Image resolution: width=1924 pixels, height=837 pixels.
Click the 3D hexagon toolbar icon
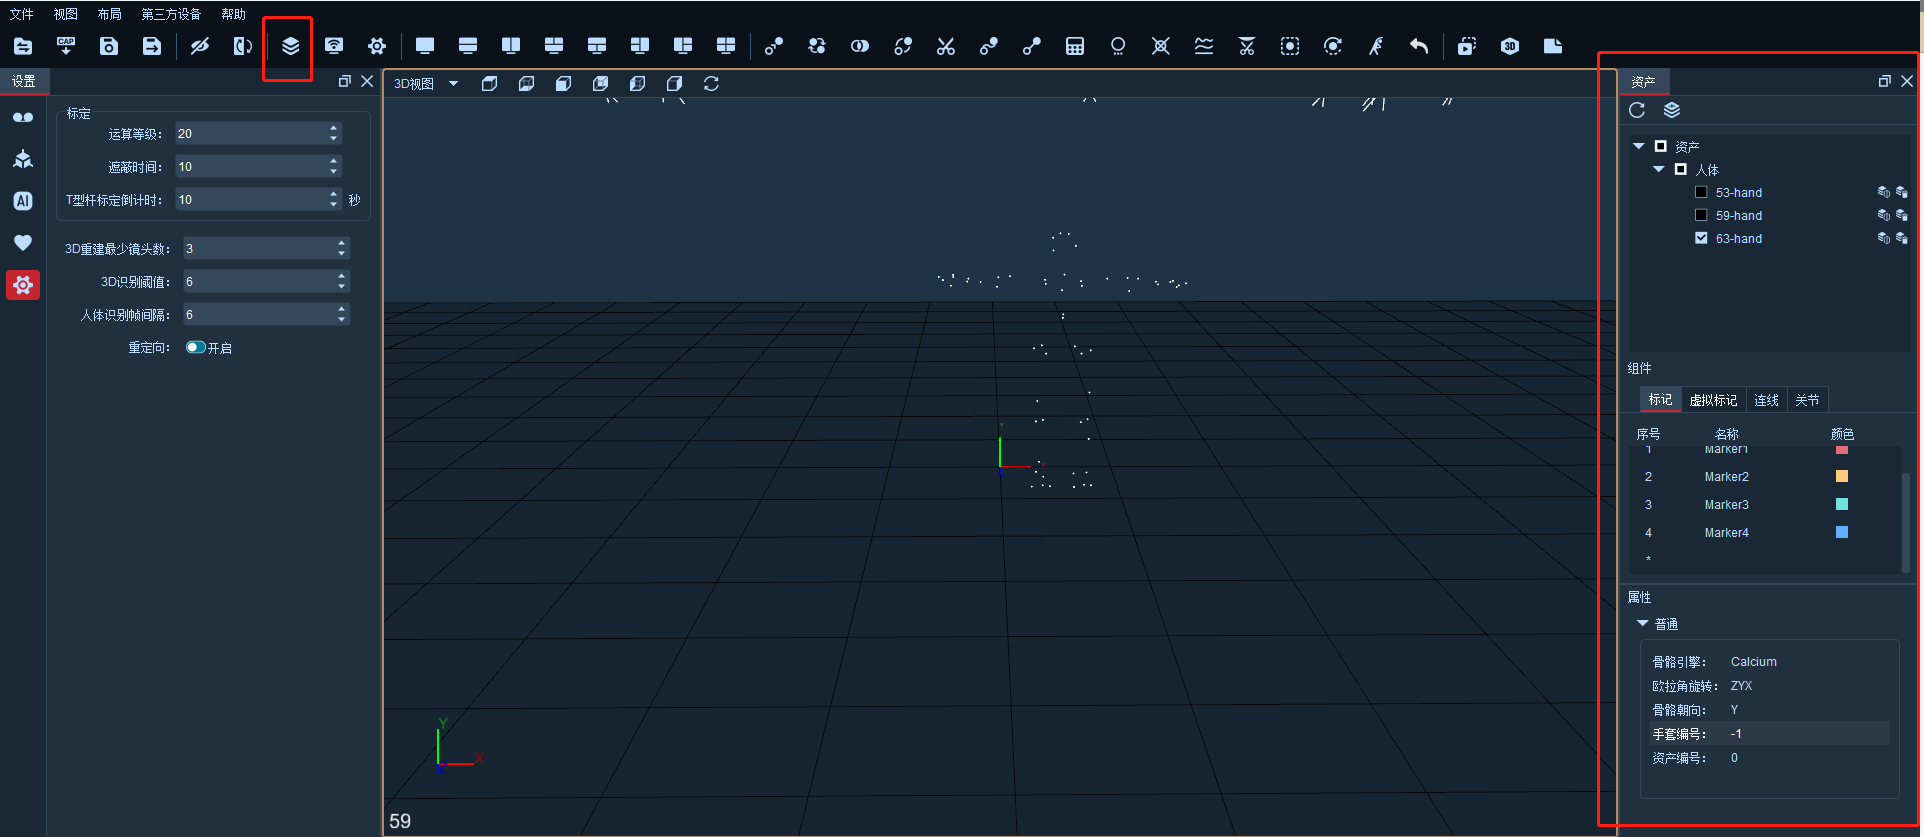click(1510, 46)
